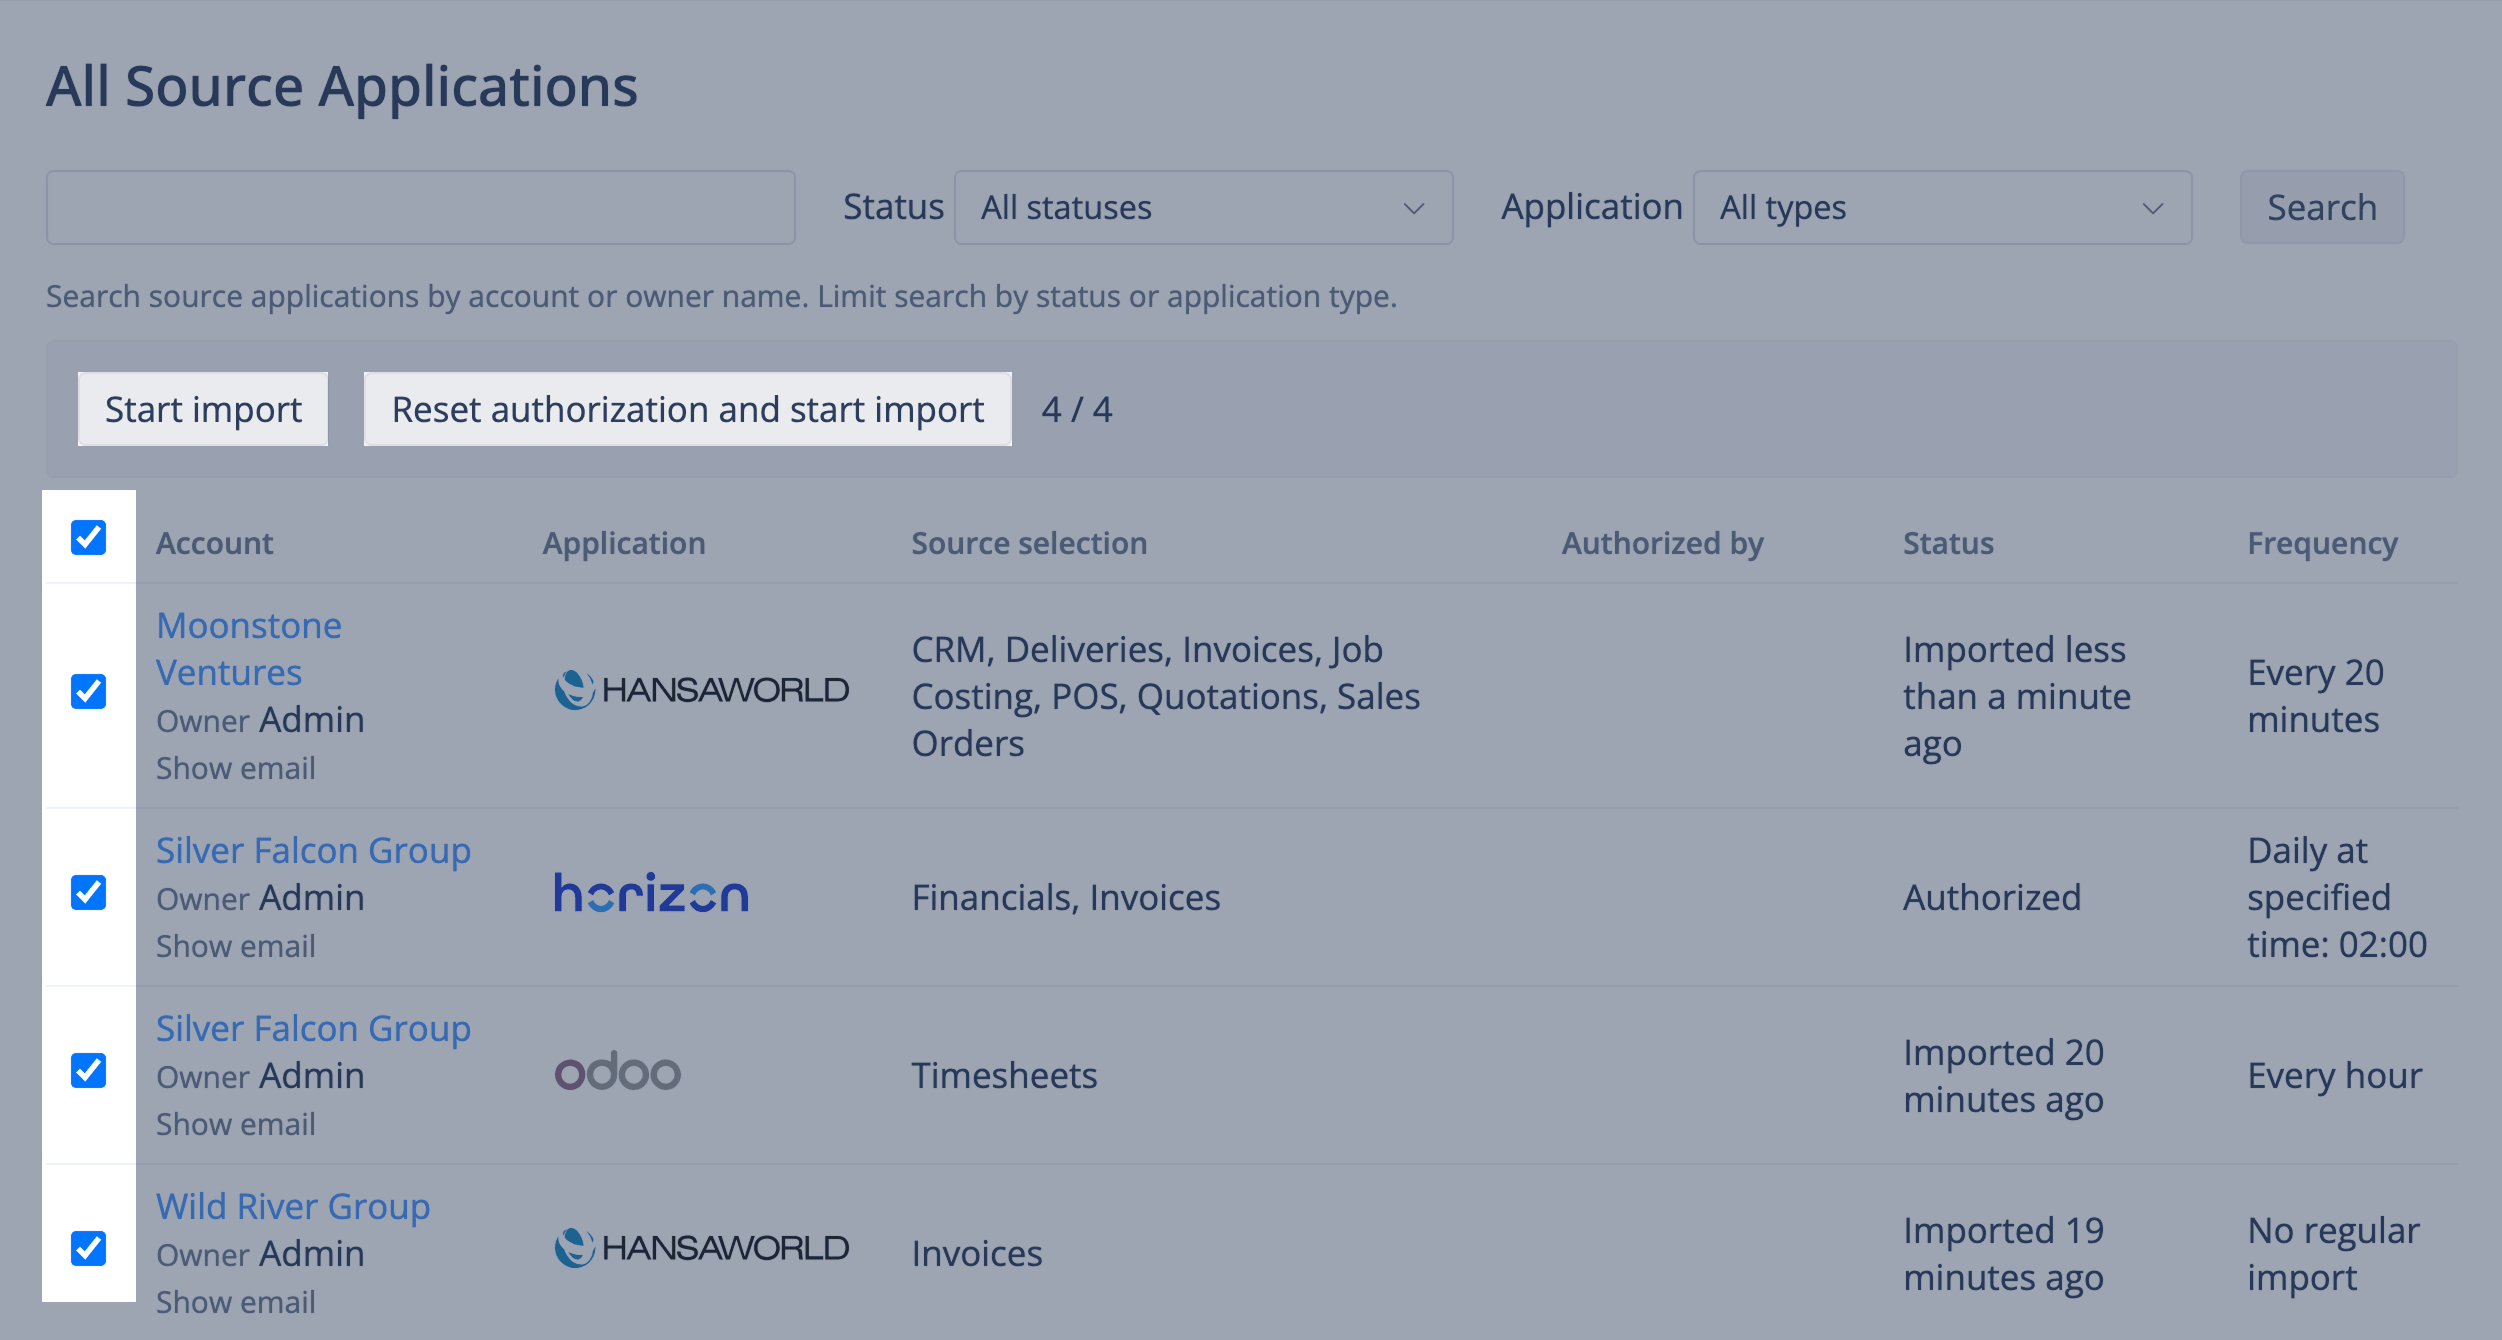2502x1340 pixels.
Task: Click the HansaWorld logo in Moonstone Ventures row
Action: pos(701,690)
